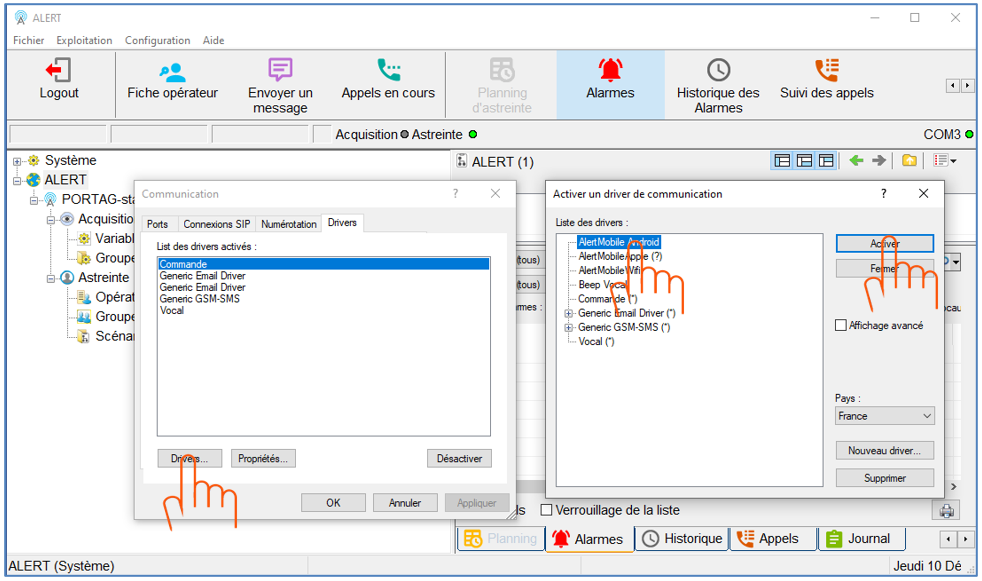Expand the Système tree node
The width and height of the screenshot is (982, 581).
17,161
